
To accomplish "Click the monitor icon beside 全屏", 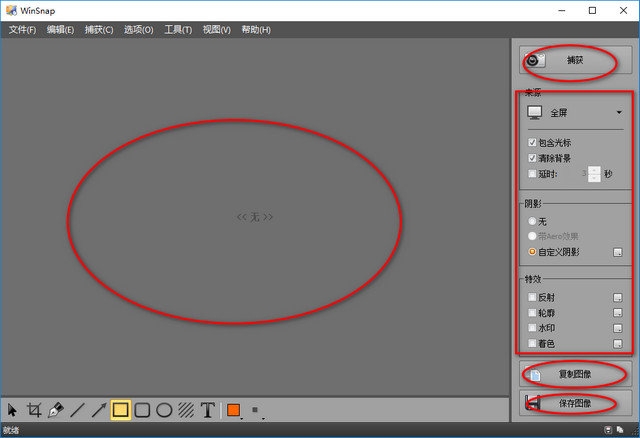I will pyautogui.click(x=535, y=112).
